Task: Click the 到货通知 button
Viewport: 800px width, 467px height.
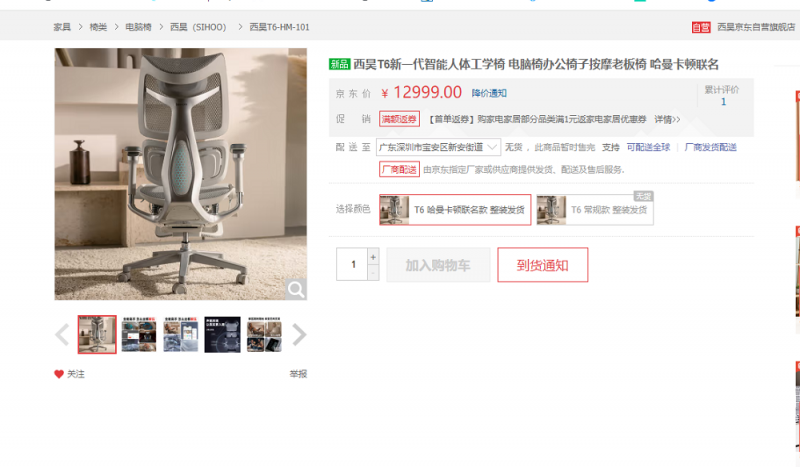Action: point(543,265)
